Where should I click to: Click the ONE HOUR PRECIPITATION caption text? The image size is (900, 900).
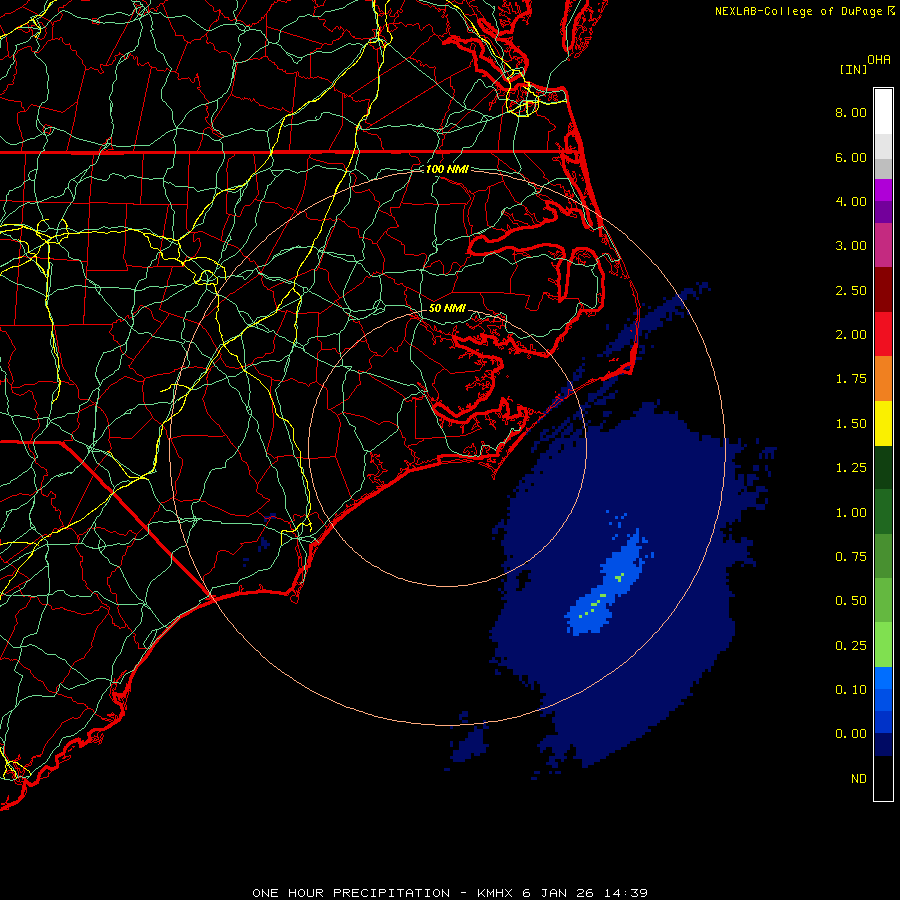[351, 893]
